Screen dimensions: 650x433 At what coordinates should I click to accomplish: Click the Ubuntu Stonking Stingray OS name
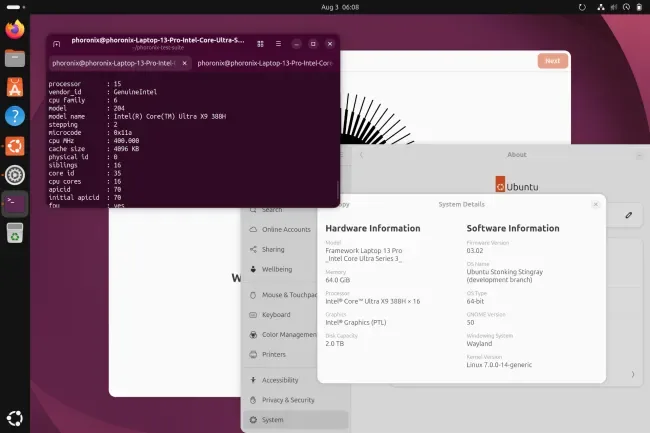click(x=504, y=276)
